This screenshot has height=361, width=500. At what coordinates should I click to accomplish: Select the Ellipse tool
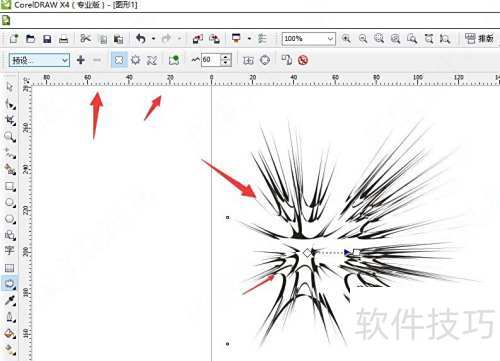(10, 202)
